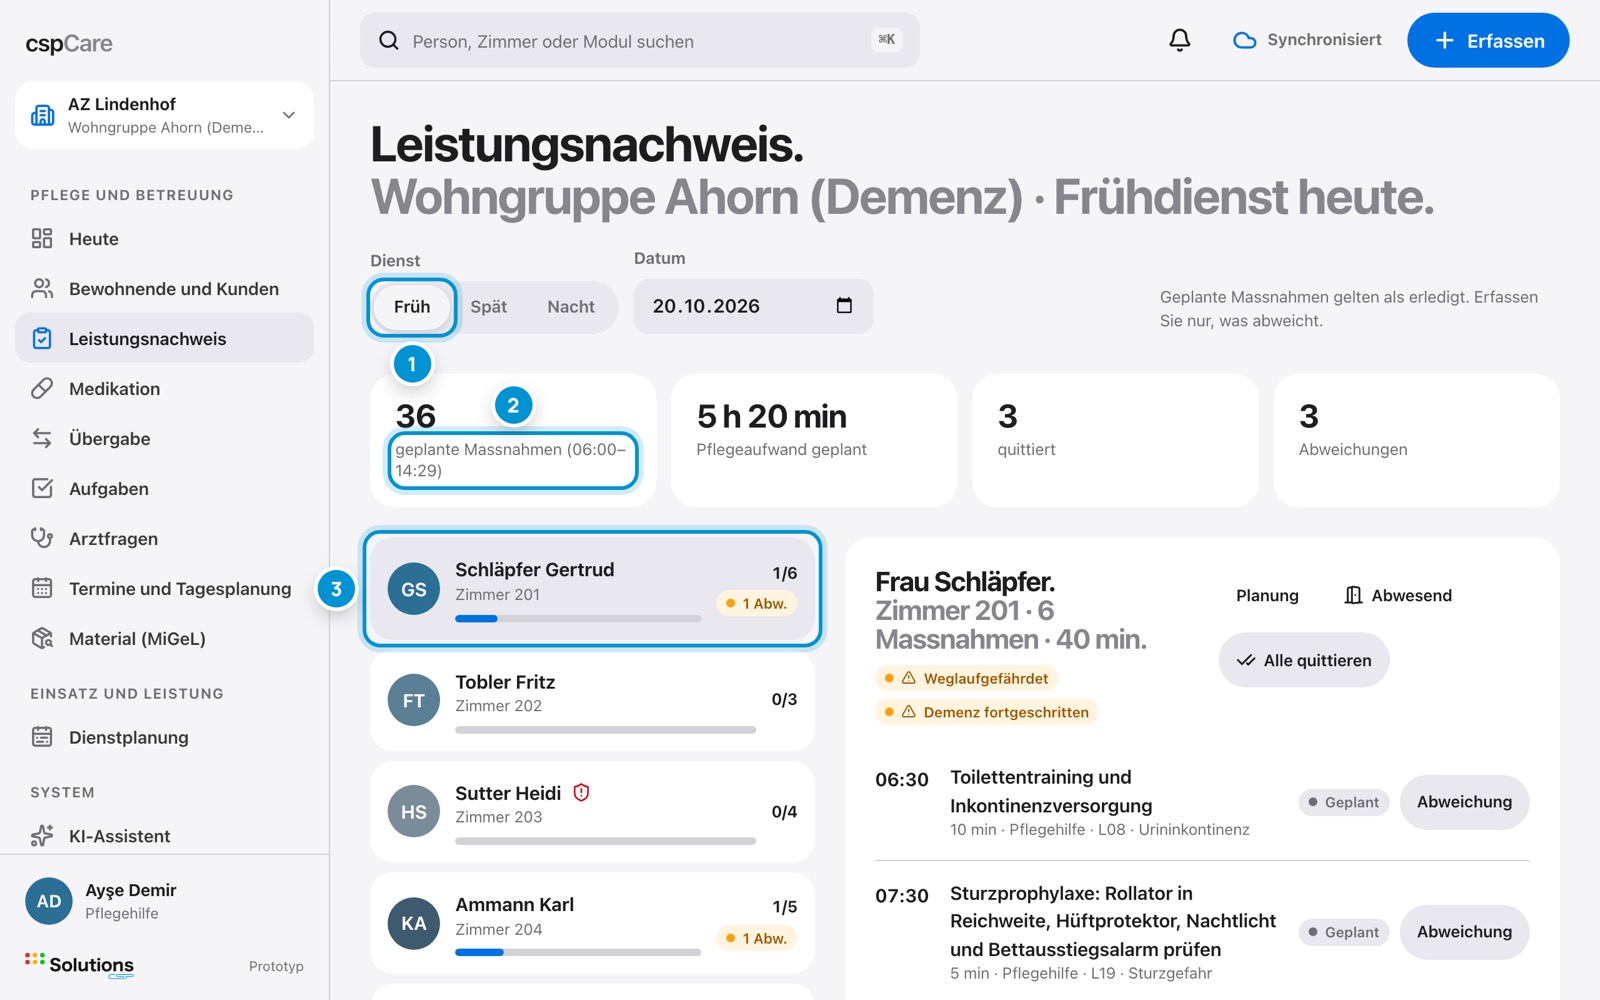Image resolution: width=1600 pixels, height=1000 pixels.
Task: Click the Datum field showing 20.10.2026
Action: (x=753, y=306)
